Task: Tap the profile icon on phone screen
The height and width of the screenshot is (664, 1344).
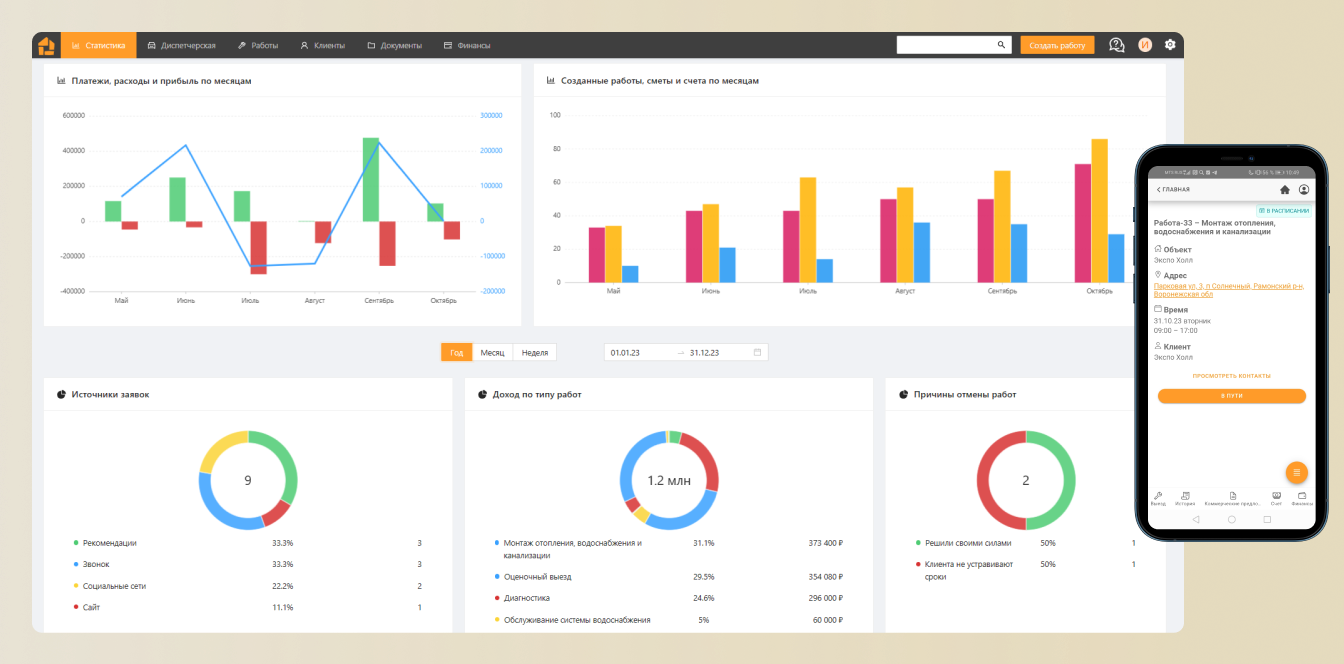Action: 1304,189
